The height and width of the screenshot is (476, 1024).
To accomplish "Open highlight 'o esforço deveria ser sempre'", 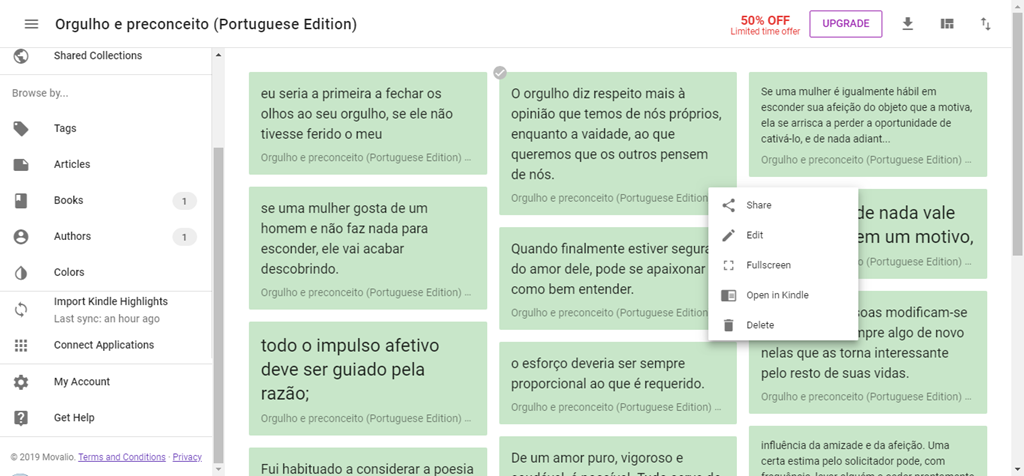I will click(x=618, y=383).
